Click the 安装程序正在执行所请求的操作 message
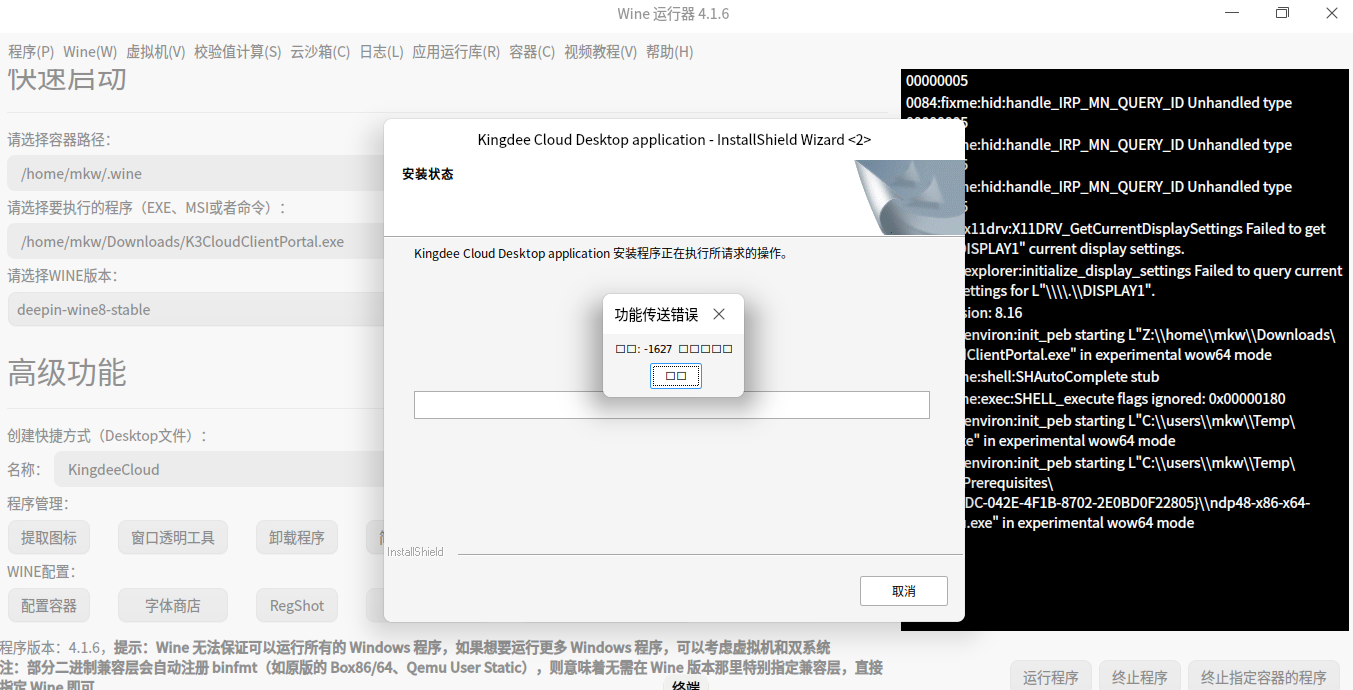The image size is (1353, 690). click(601, 253)
